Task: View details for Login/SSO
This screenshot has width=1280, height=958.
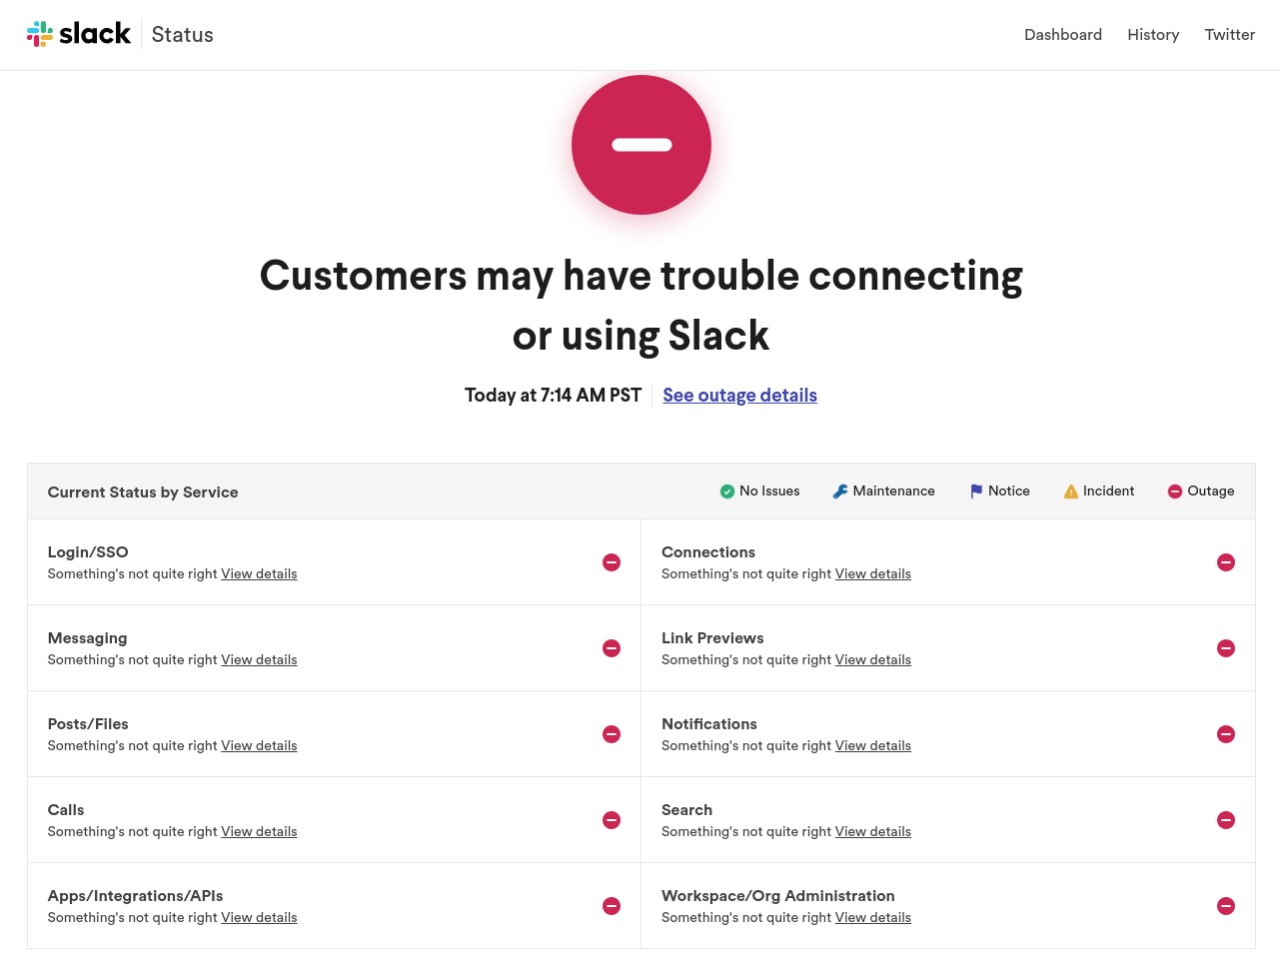Action: [259, 574]
